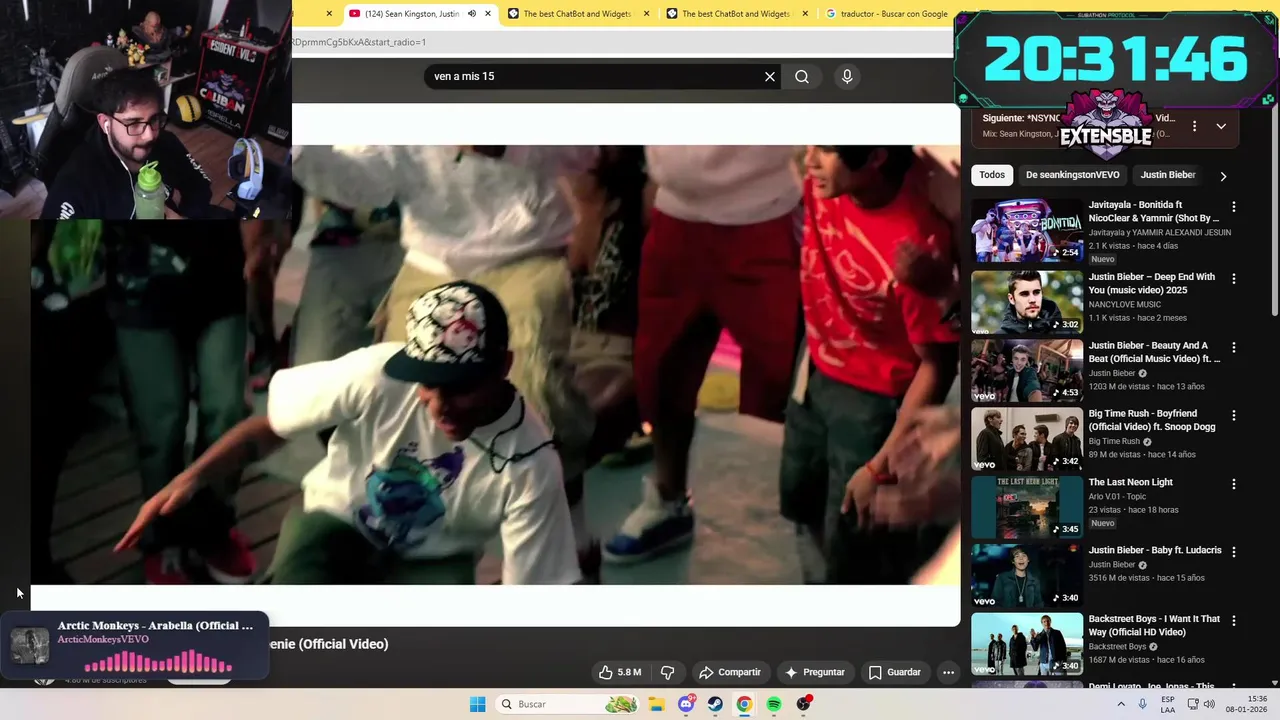
Task: Collapse the mix playlist panel chevron
Action: pos(1221,127)
